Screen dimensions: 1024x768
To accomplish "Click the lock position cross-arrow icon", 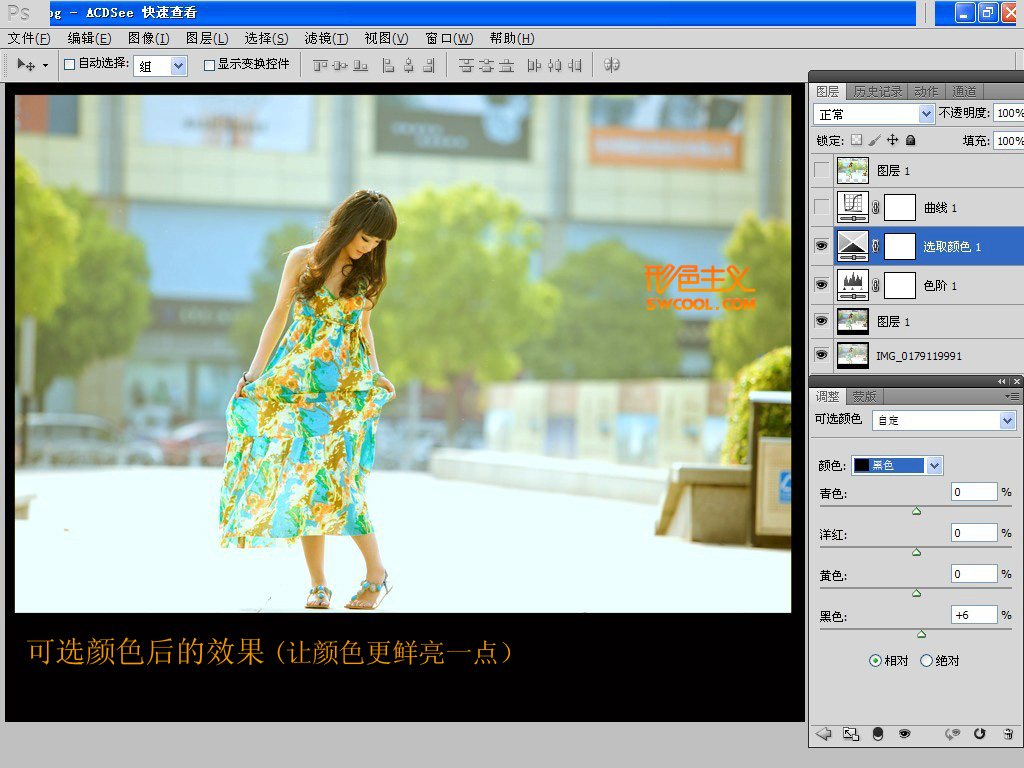I will pyautogui.click(x=893, y=141).
